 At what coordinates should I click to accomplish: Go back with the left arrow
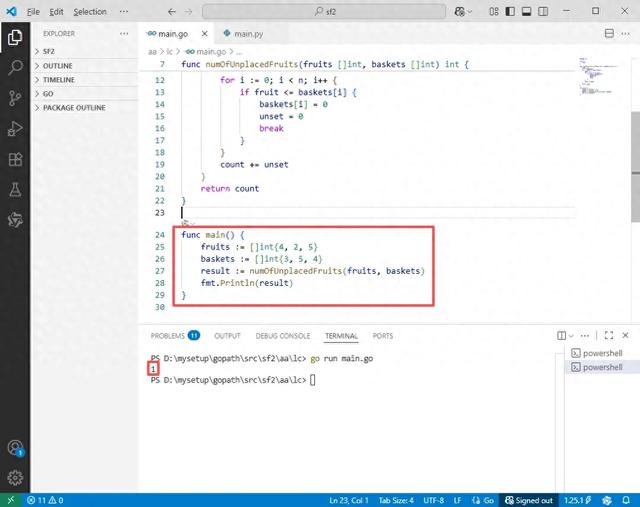point(172,12)
